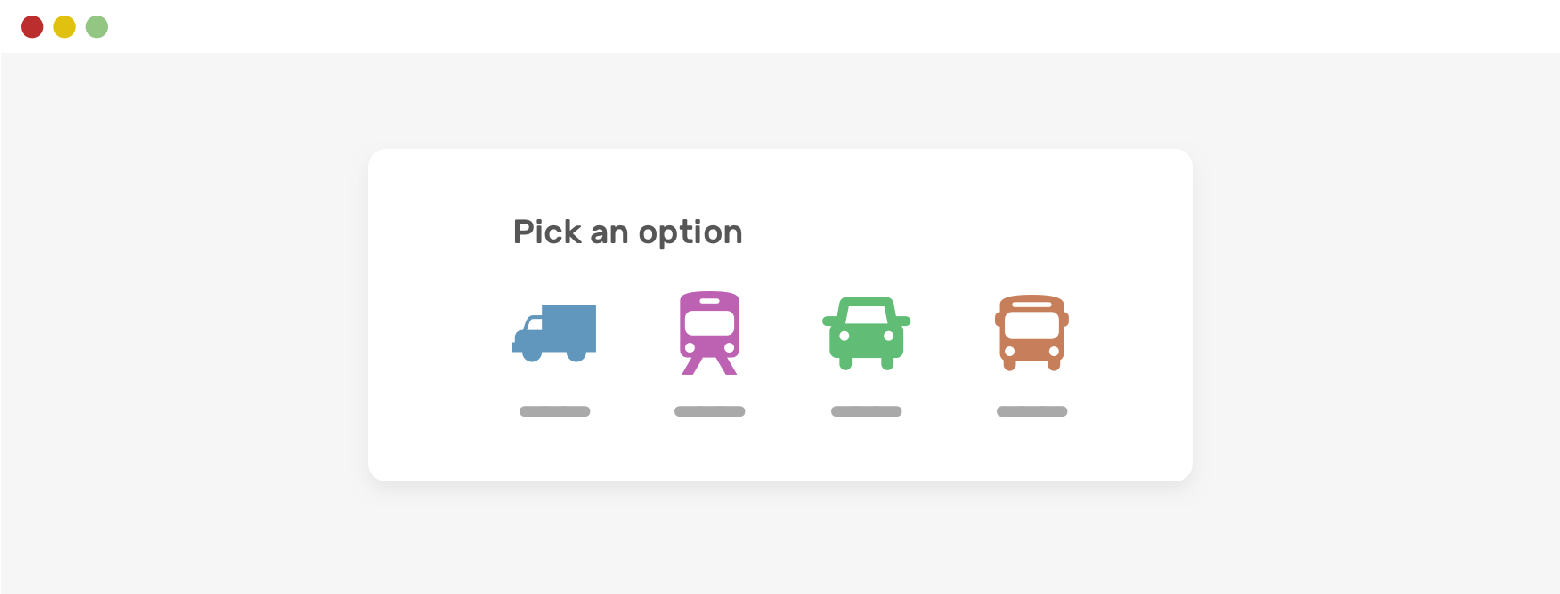Click the front windshield of the train
The image size is (1560, 594).
709,322
